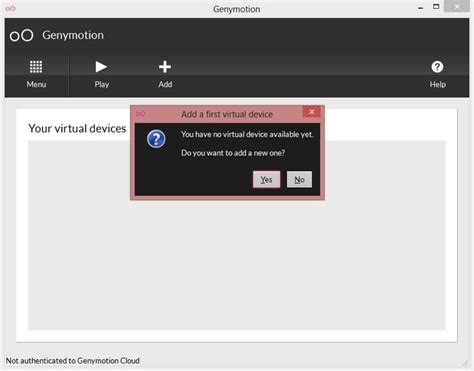Open the Menu grid icon
474x371 pixels.
pyautogui.click(x=36, y=67)
